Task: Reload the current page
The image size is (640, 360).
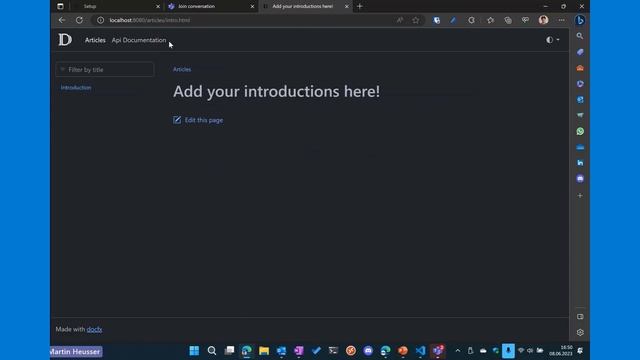Action: point(79,20)
